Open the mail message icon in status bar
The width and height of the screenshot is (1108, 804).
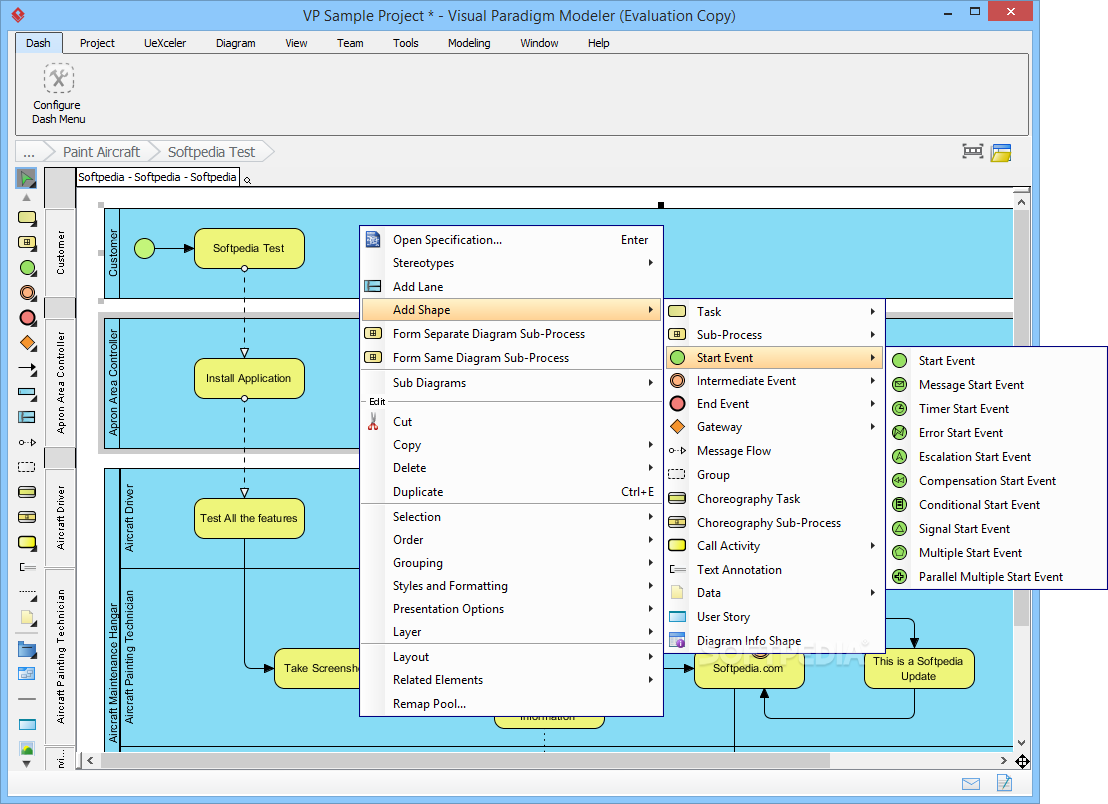coord(971,784)
